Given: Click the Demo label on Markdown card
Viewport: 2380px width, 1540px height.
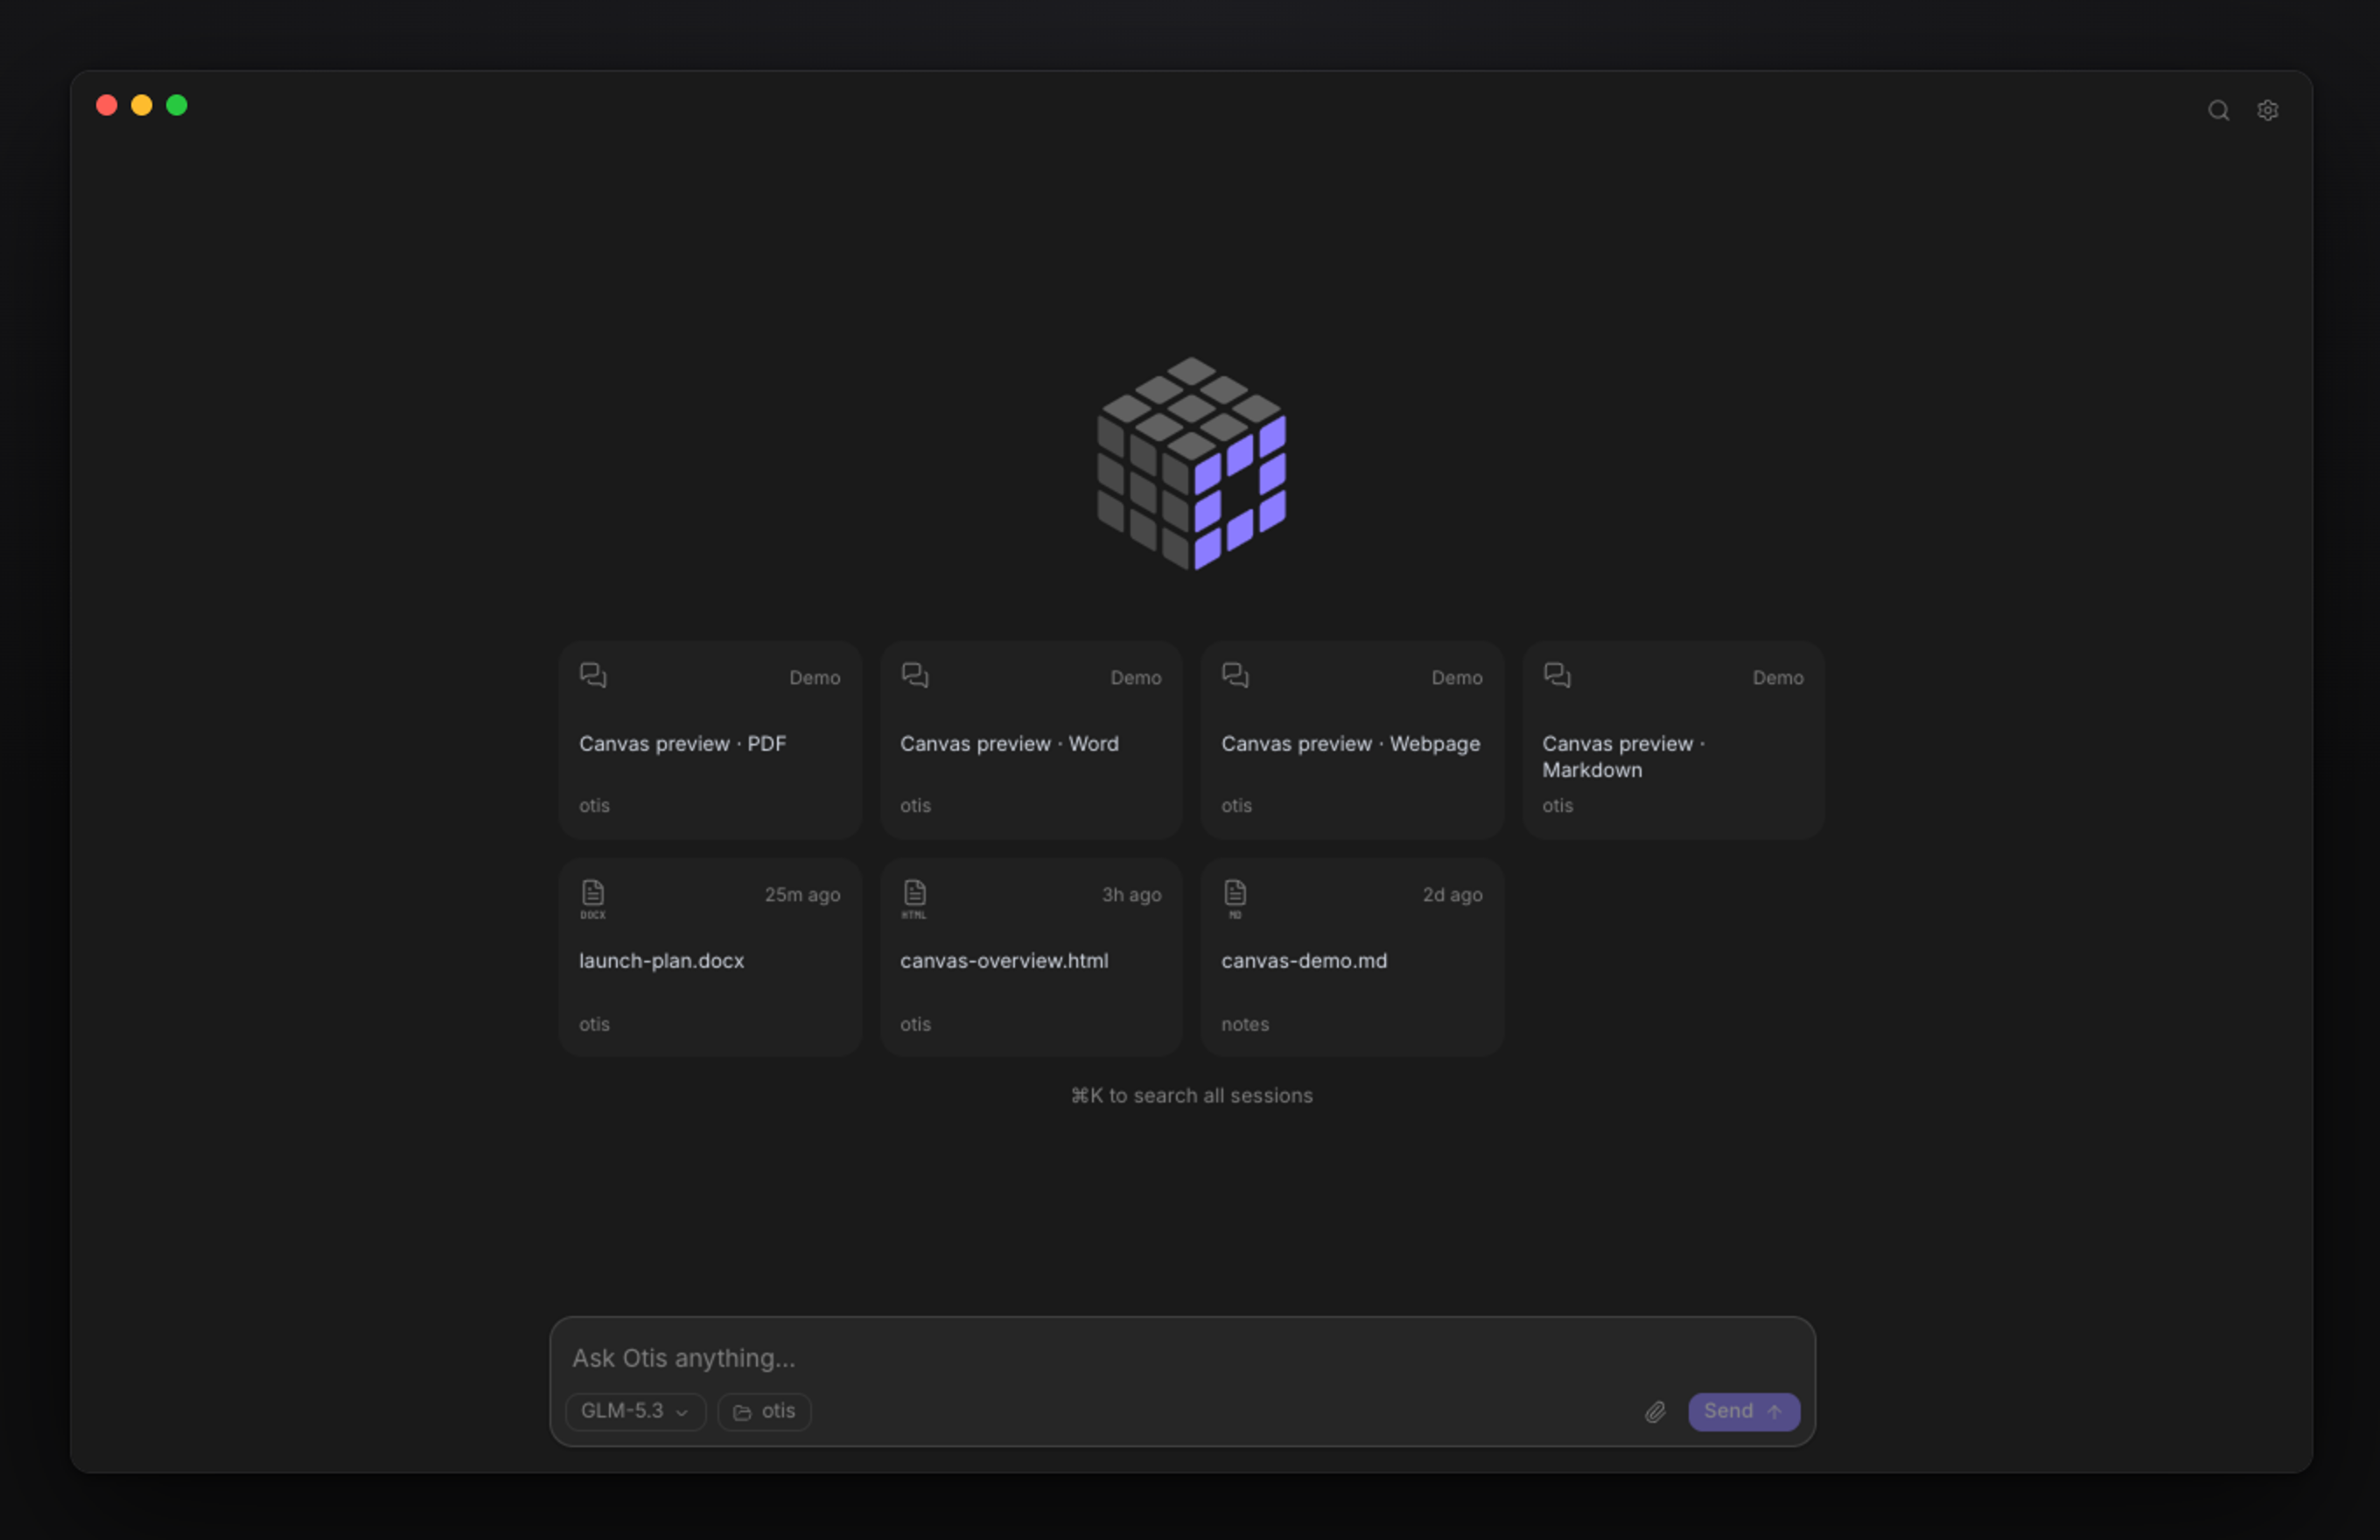Looking at the screenshot, I should click(1777, 677).
